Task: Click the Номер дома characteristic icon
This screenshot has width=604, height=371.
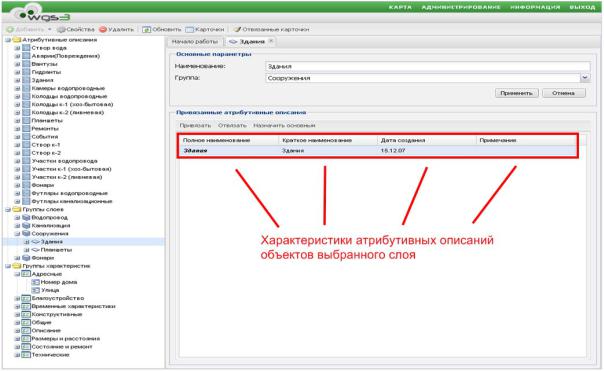Action: pos(35,282)
